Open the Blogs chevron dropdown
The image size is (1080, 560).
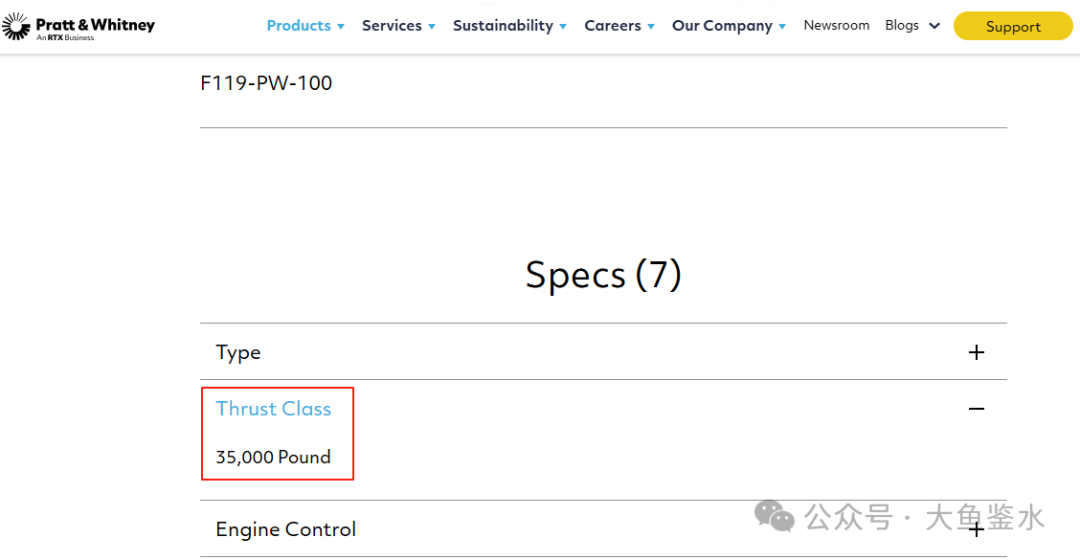pos(935,26)
